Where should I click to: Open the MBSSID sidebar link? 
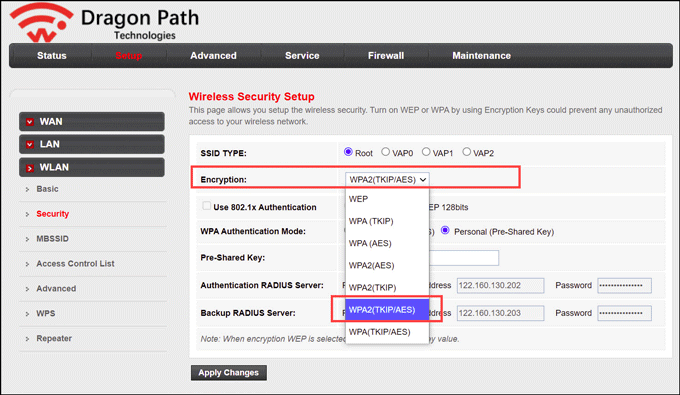(52, 239)
